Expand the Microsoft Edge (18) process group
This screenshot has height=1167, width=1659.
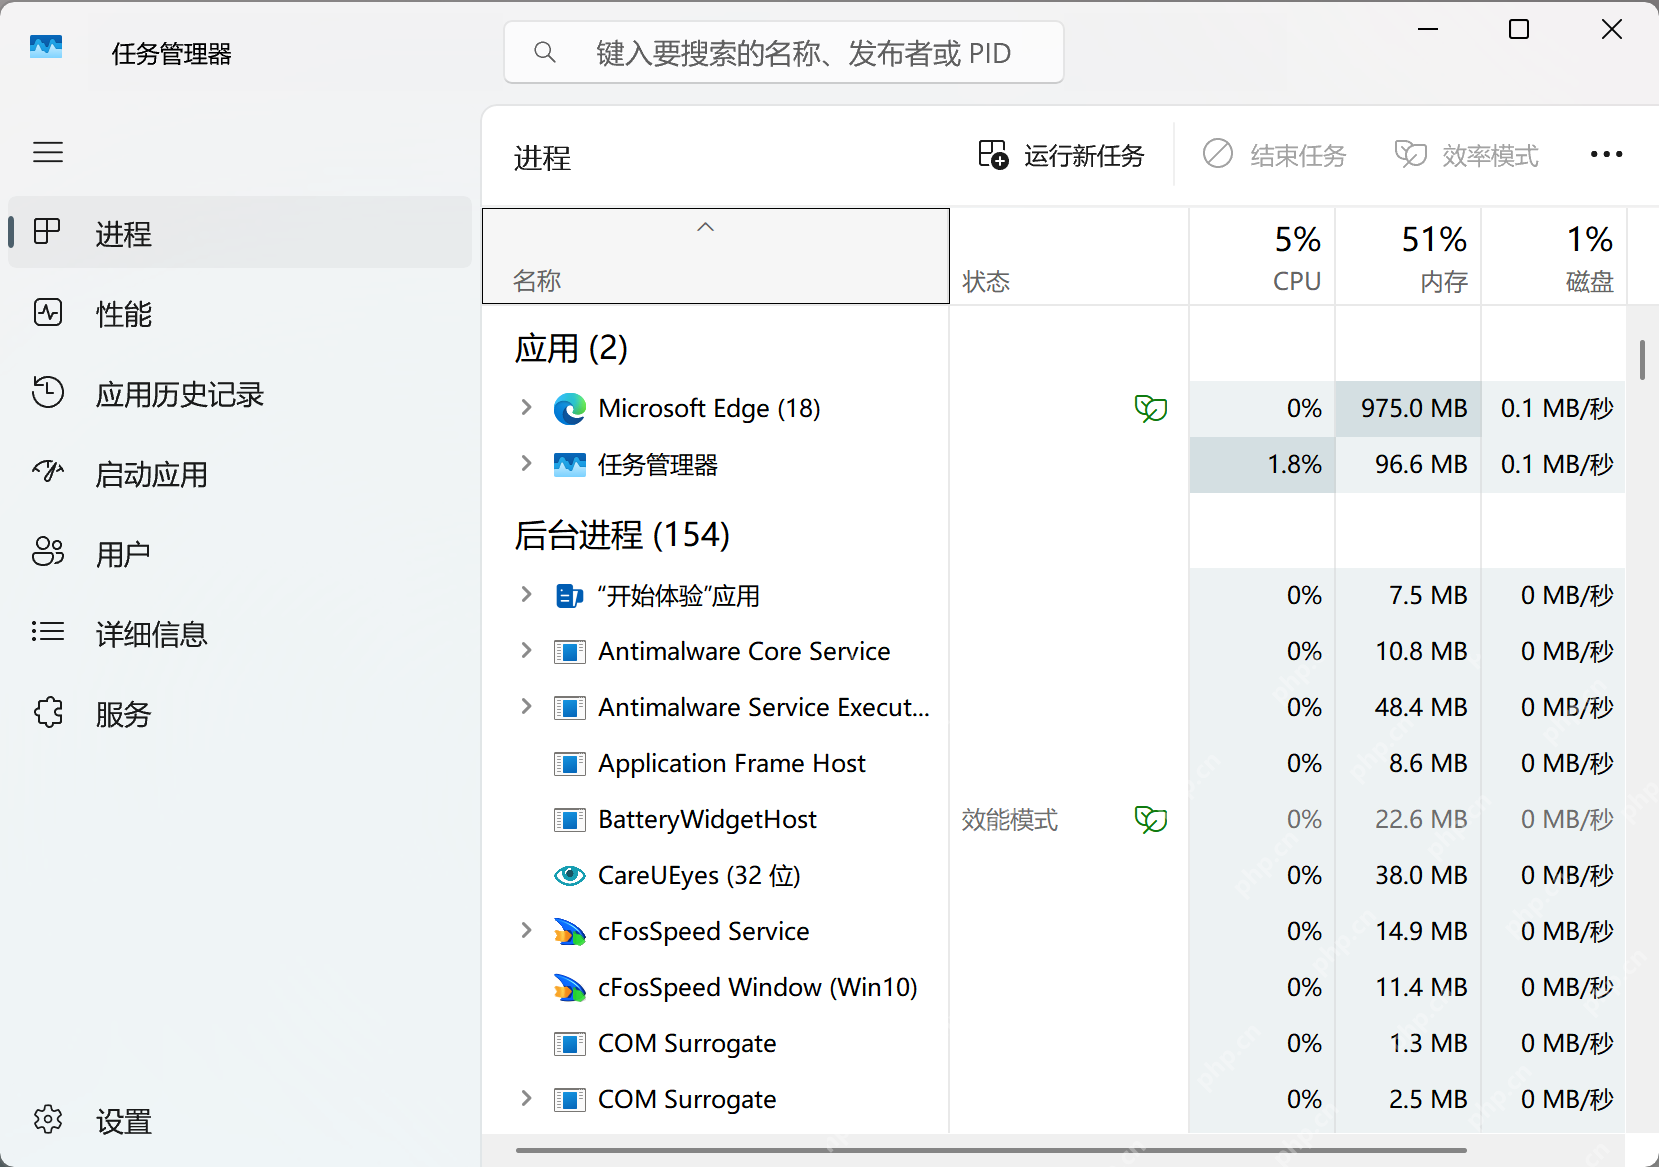(x=527, y=408)
